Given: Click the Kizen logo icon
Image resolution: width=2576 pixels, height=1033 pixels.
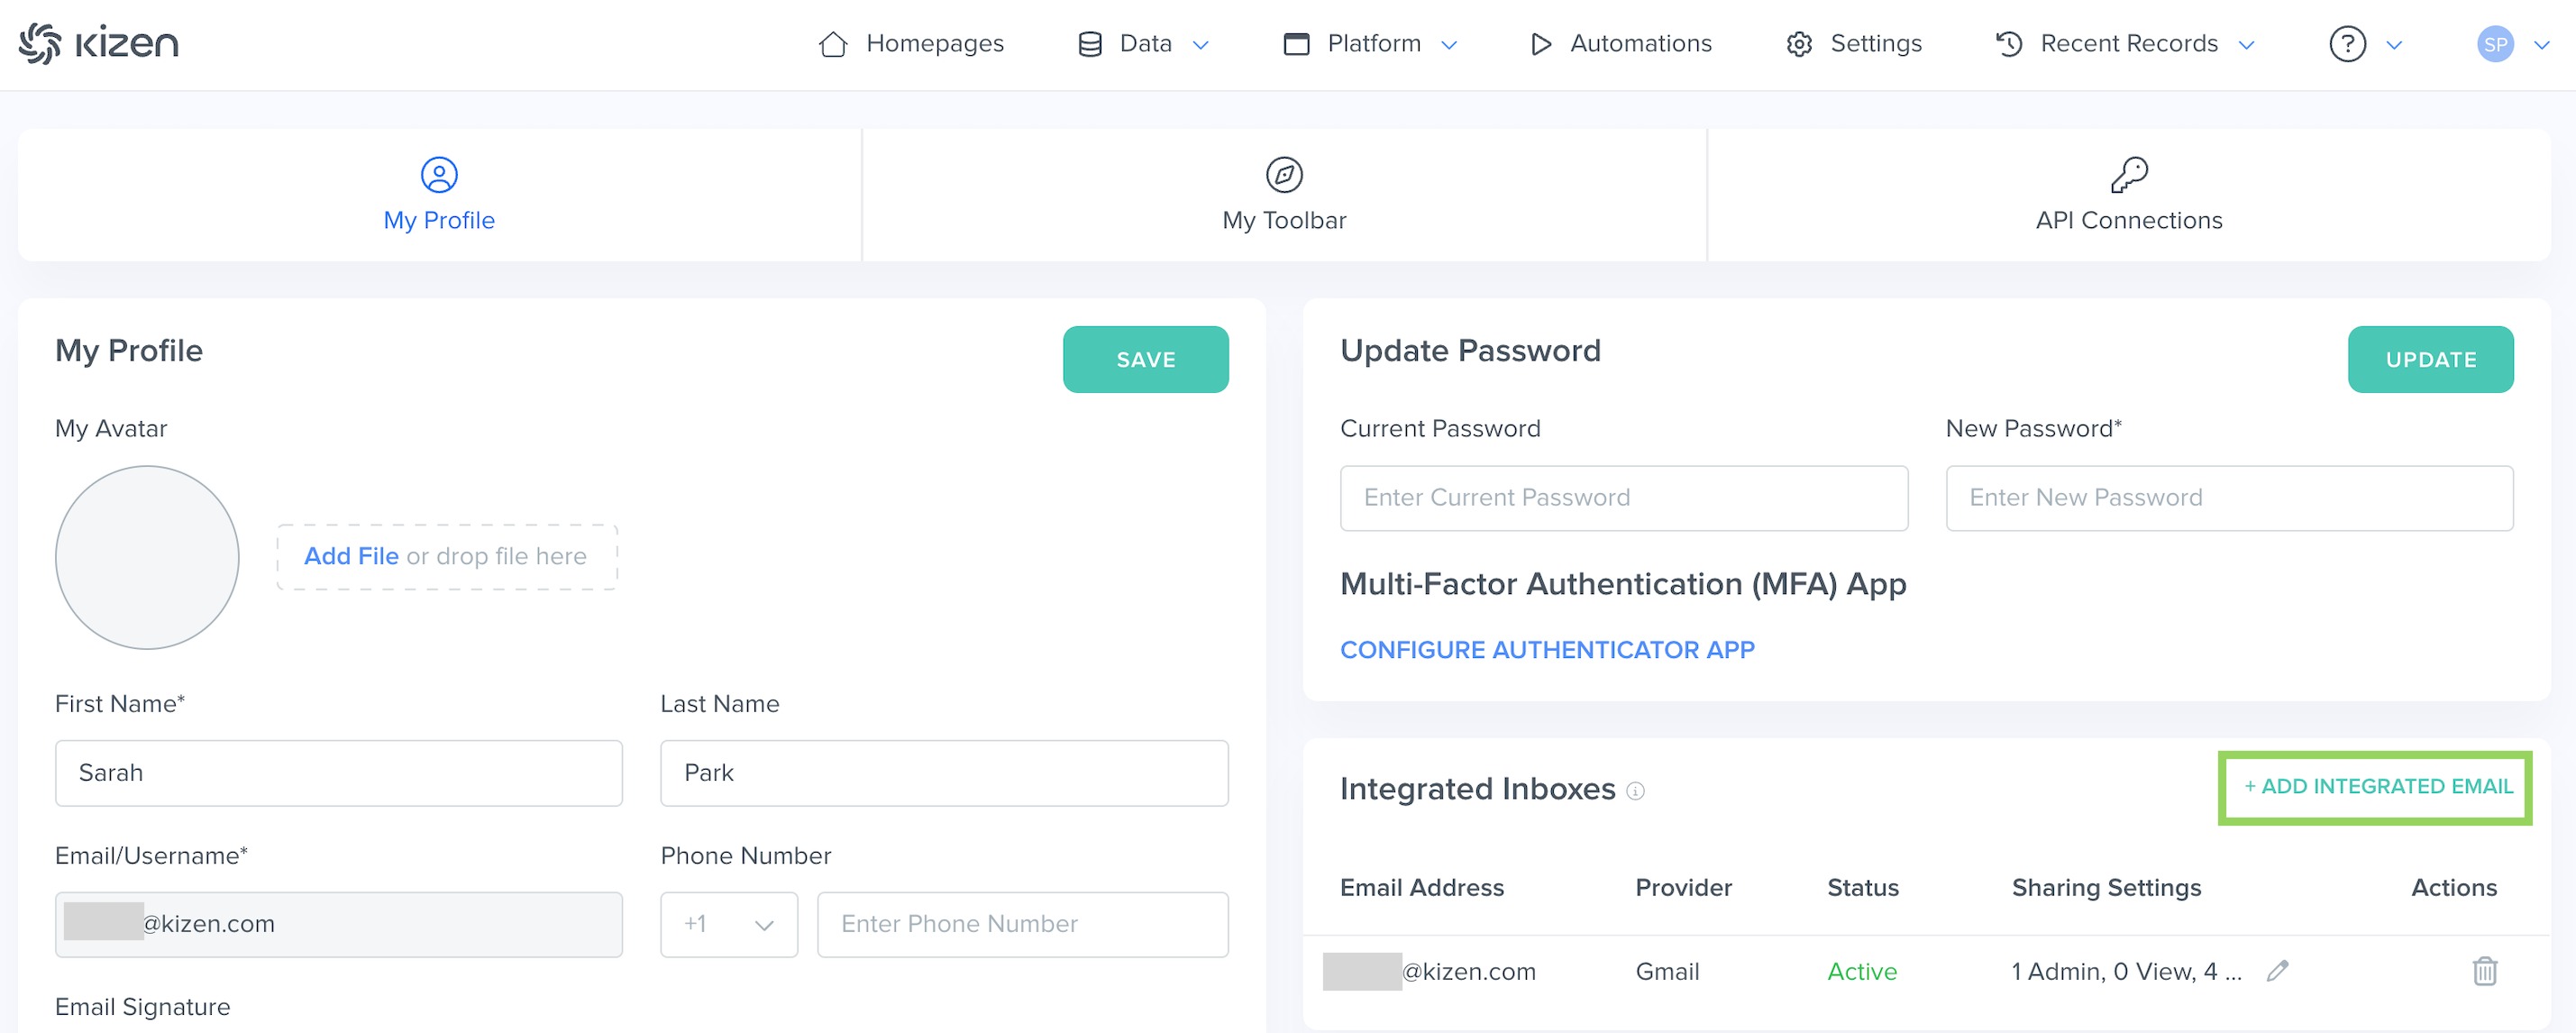Looking at the screenshot, I should 40,44.
